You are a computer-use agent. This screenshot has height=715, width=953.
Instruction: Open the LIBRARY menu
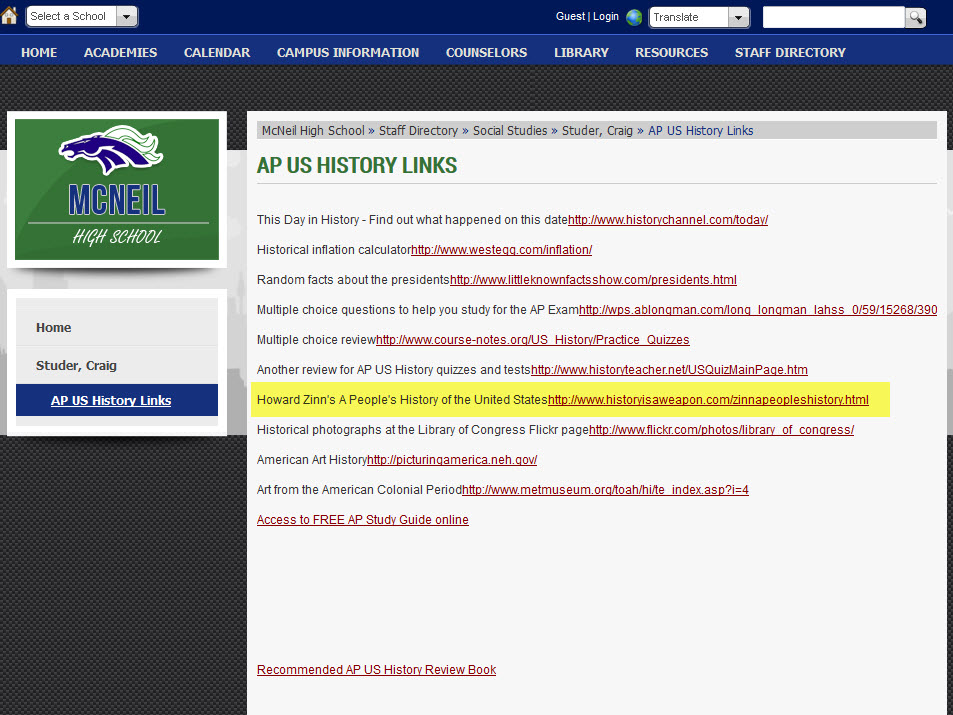[x=581, y=52]
